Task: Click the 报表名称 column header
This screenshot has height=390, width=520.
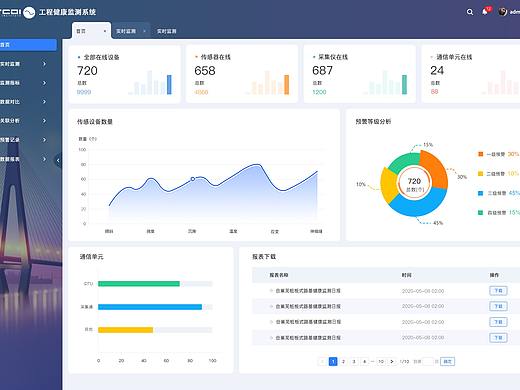Action: 279,275
